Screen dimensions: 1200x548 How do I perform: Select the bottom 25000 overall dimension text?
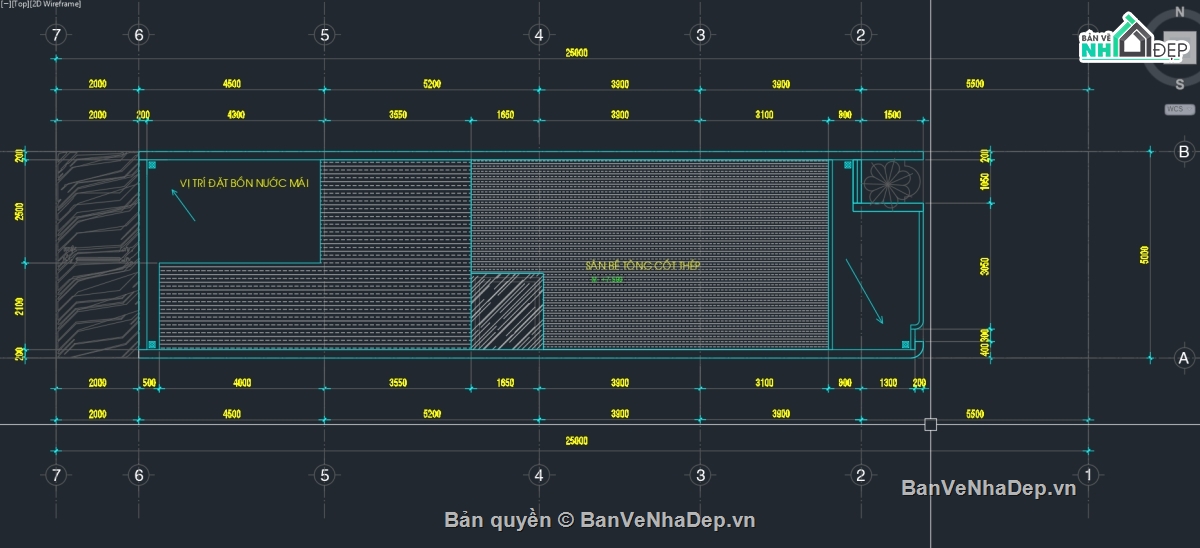tap(576, 441)
